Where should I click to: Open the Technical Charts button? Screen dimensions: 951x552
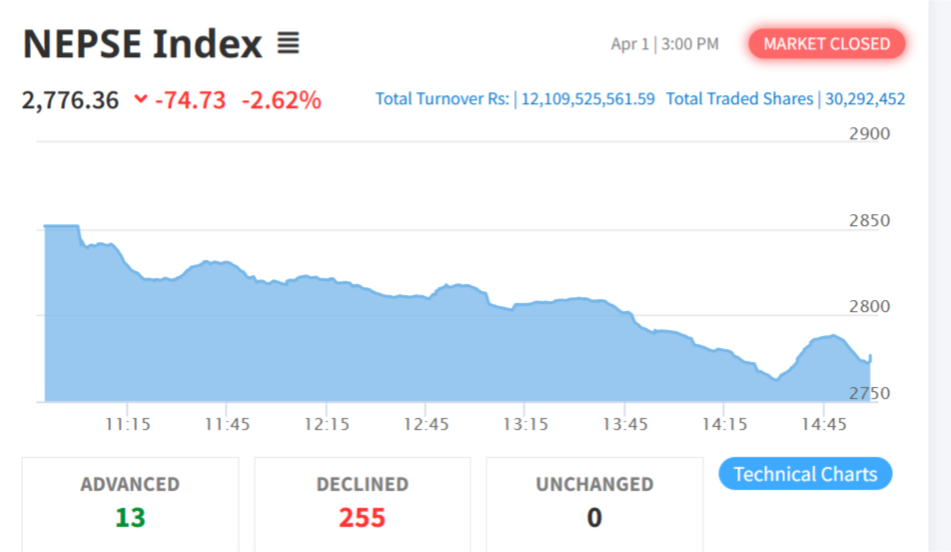coord(805,474)
